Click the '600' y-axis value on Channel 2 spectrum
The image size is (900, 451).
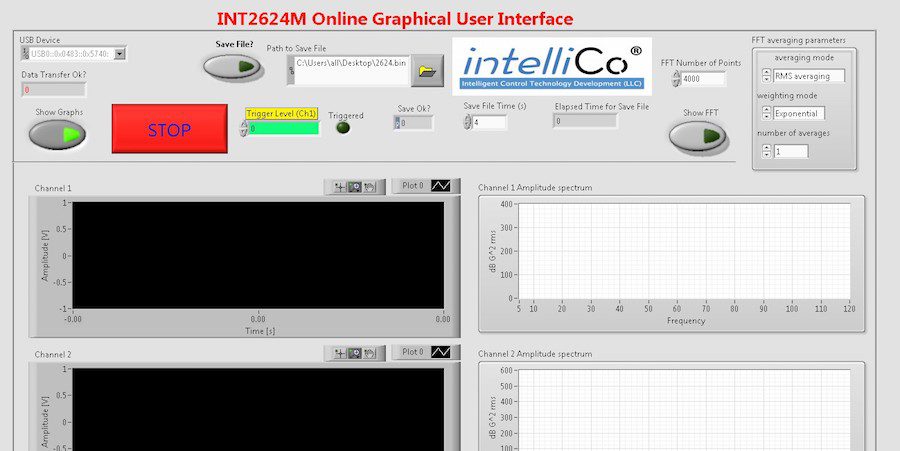click(x=506, y=371)
